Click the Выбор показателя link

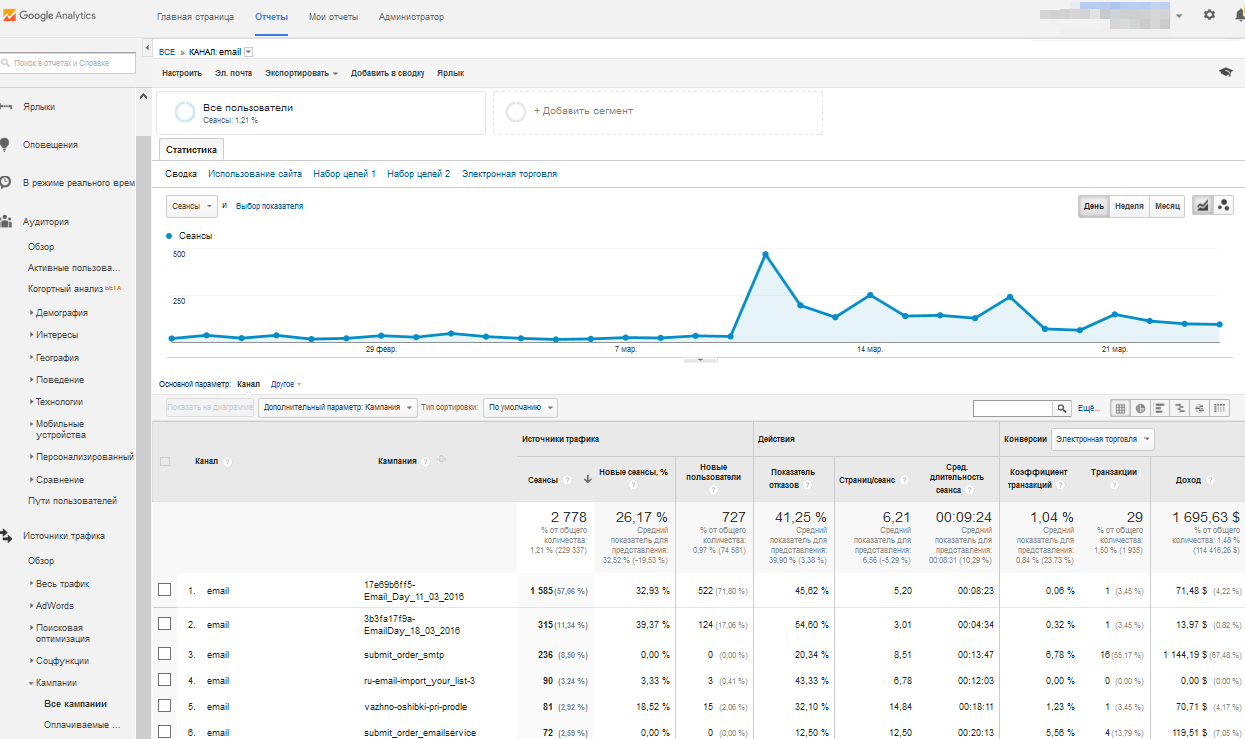pos(269,206)
